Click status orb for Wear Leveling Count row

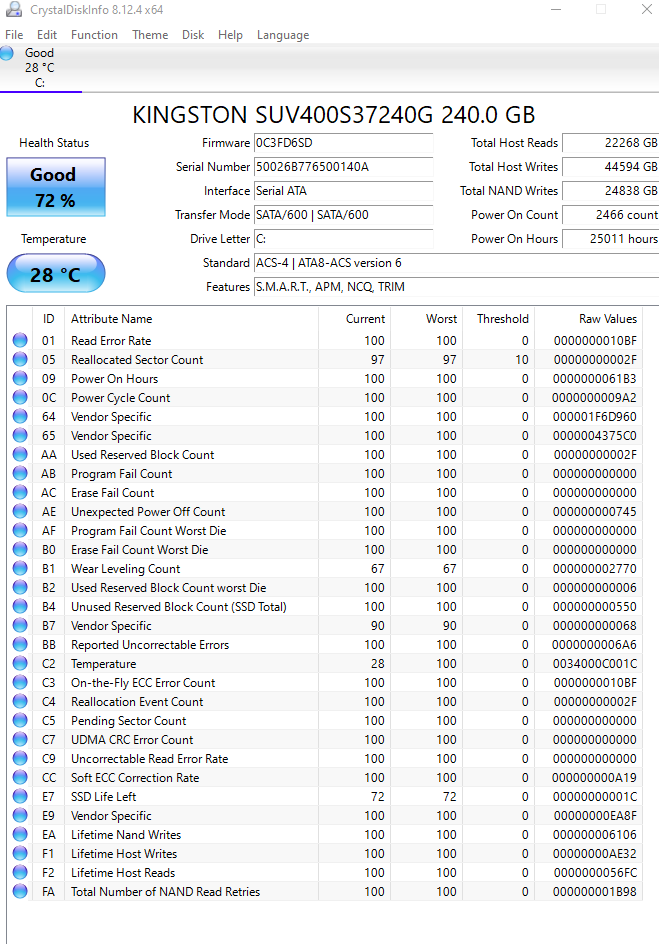tap(20, 568)
